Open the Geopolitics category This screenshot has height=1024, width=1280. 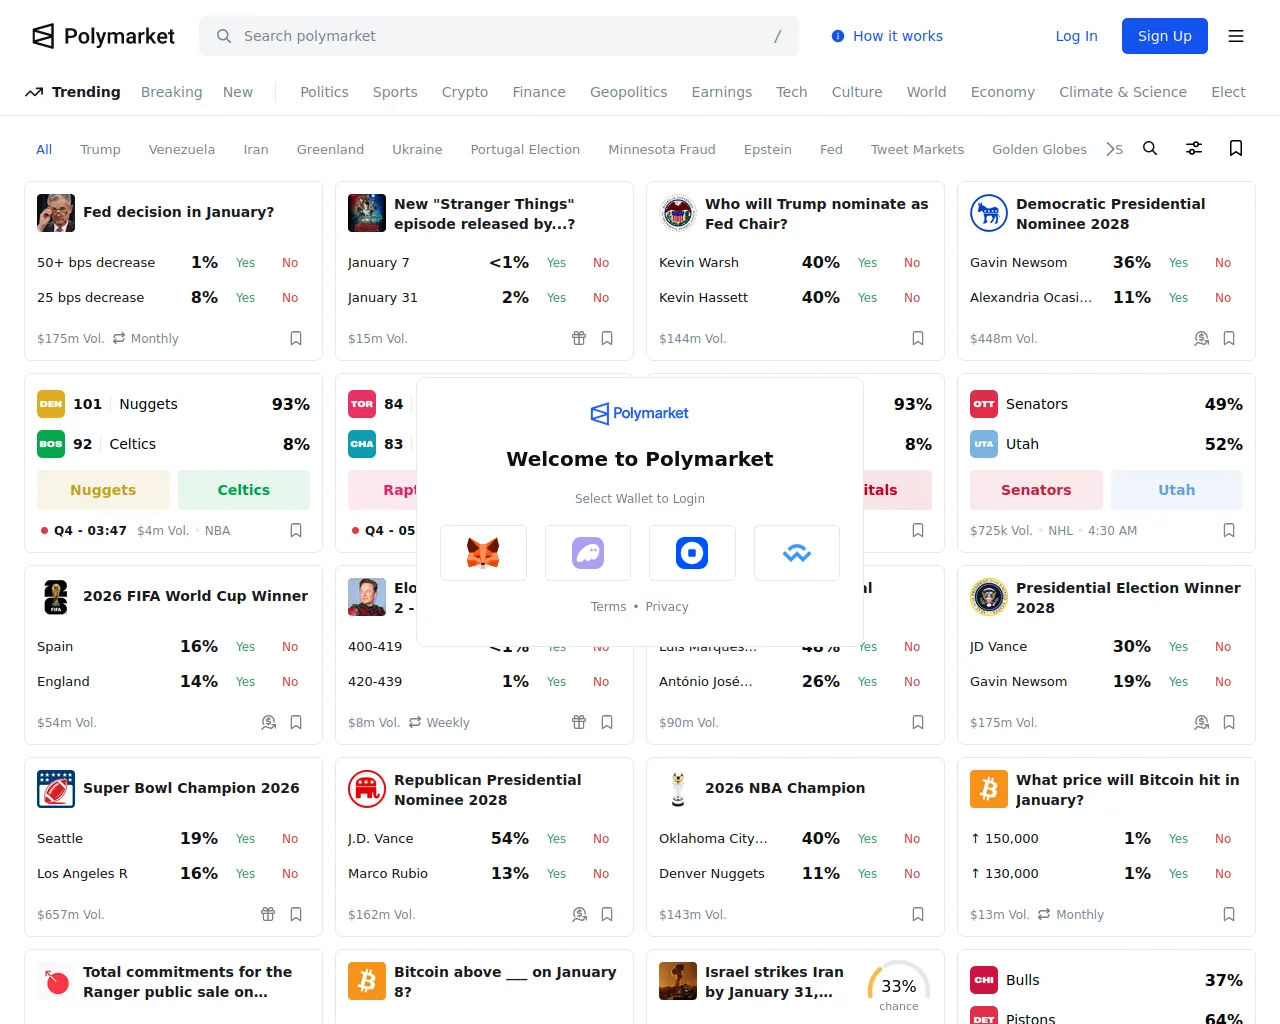coord(628,92)
